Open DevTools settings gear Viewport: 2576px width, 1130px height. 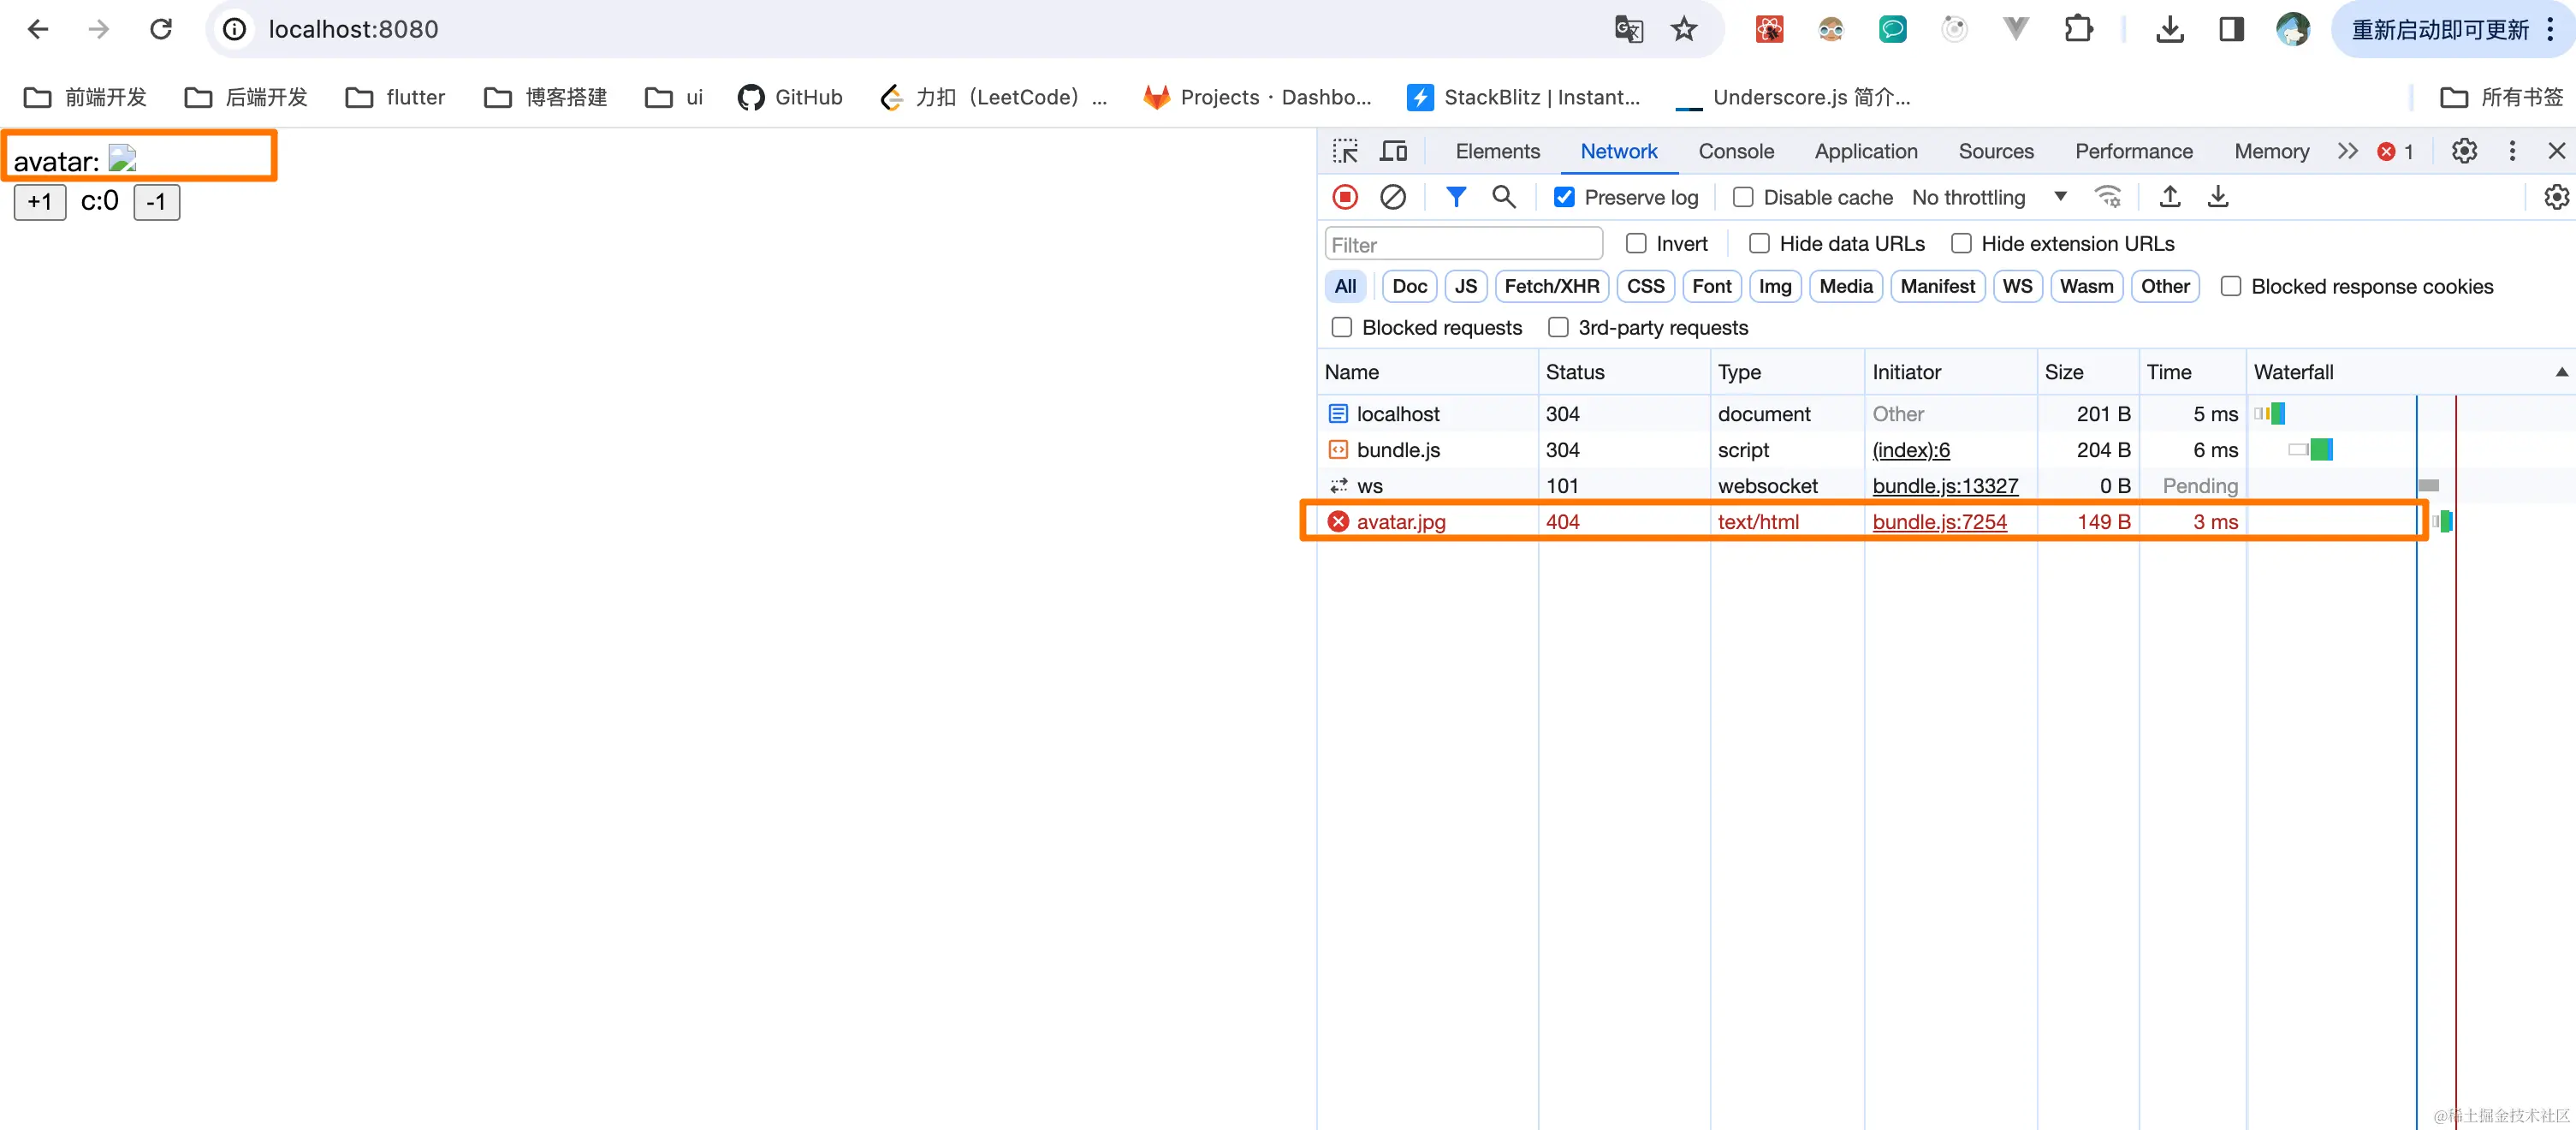coord(2464,151)
